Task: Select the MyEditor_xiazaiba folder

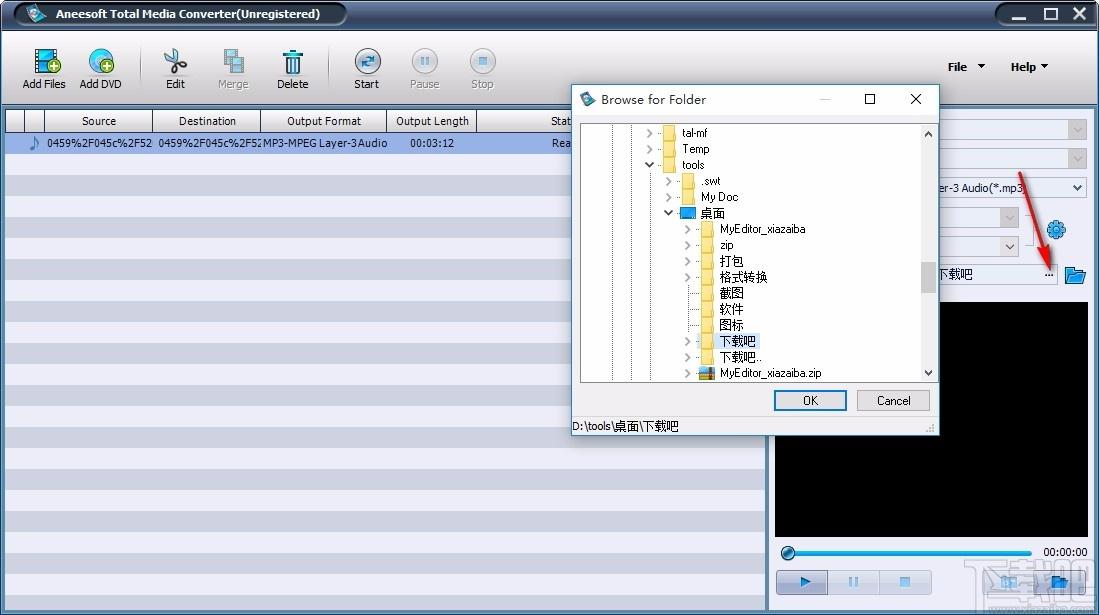Action: (x=763, y=229)
